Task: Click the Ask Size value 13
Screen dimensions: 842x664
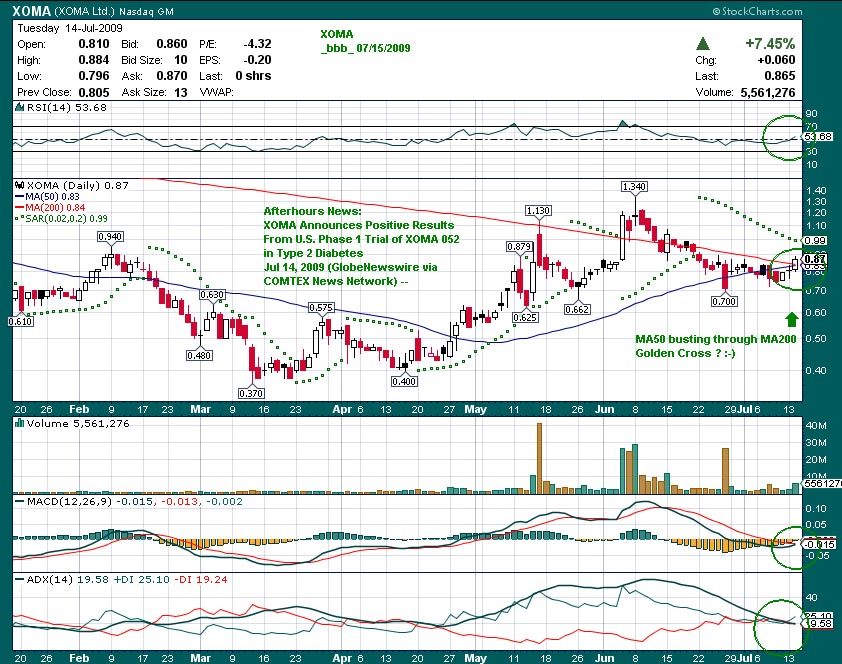Action: pos(180,92)
